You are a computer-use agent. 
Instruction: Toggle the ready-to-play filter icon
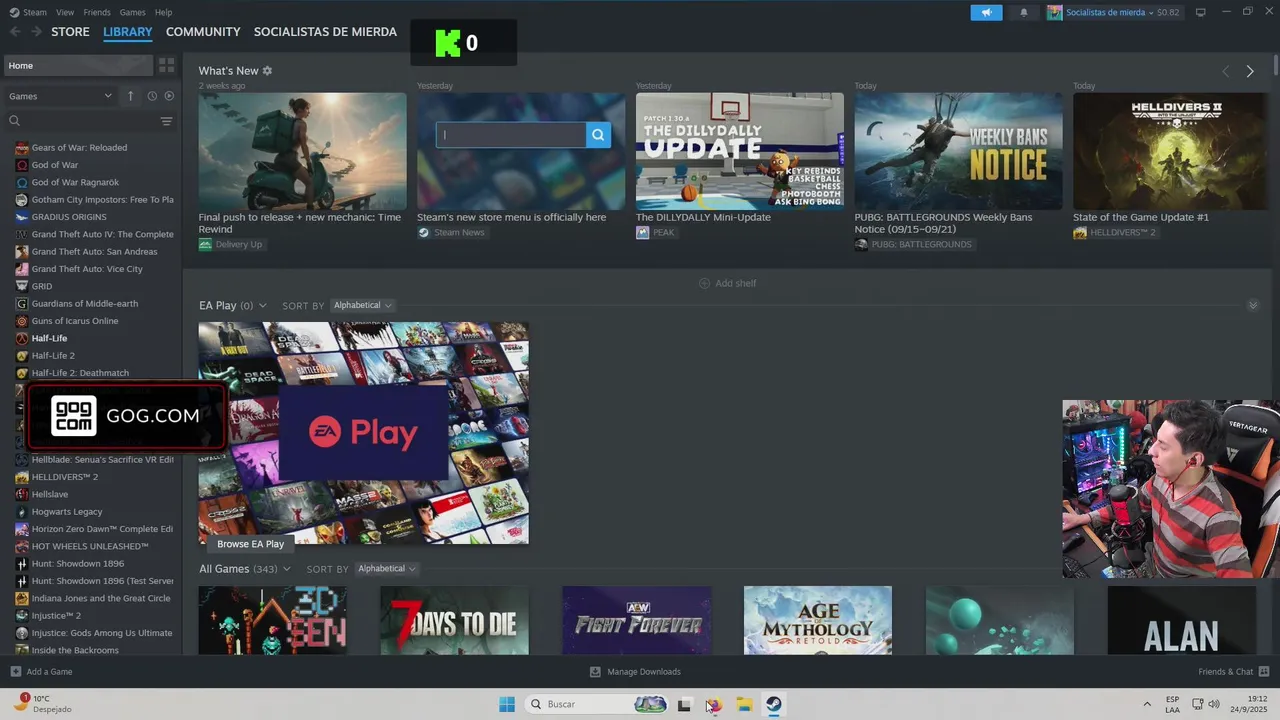(168, 96)
